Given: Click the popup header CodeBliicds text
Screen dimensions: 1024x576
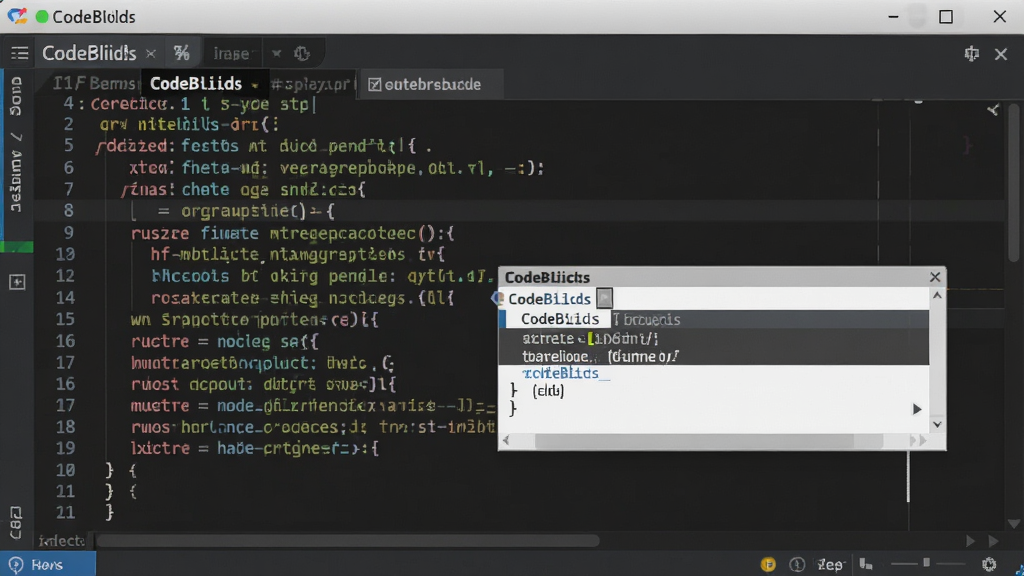Looking at the screenshot, I should point(547,278).
